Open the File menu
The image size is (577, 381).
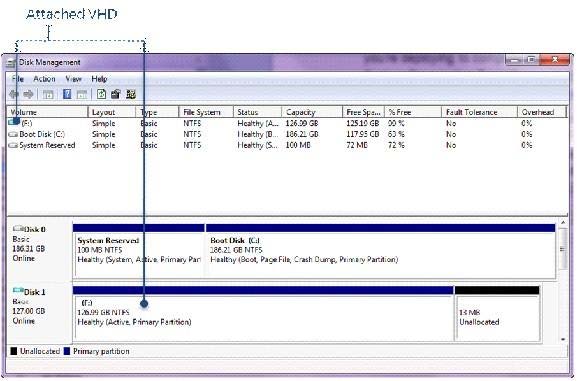coord(17,79)
